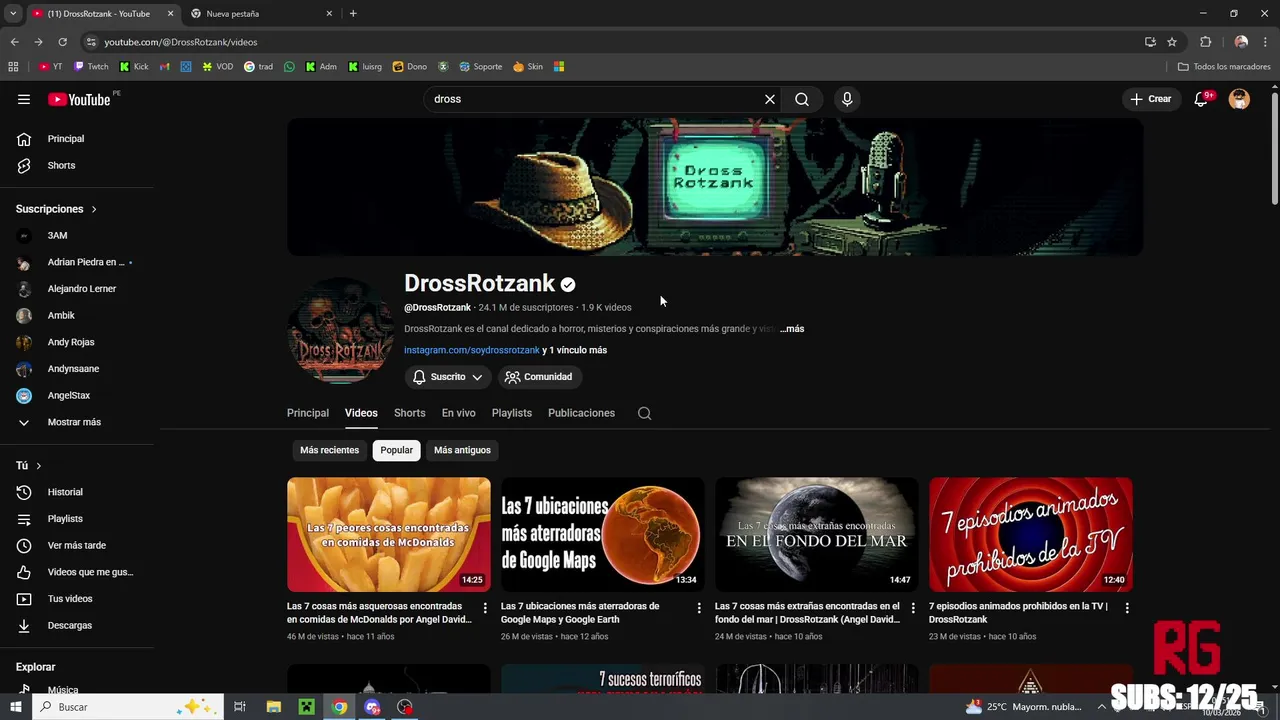Open the channel Playlists tab
The image size is (1280, 720).
click(x=512, y=413)
